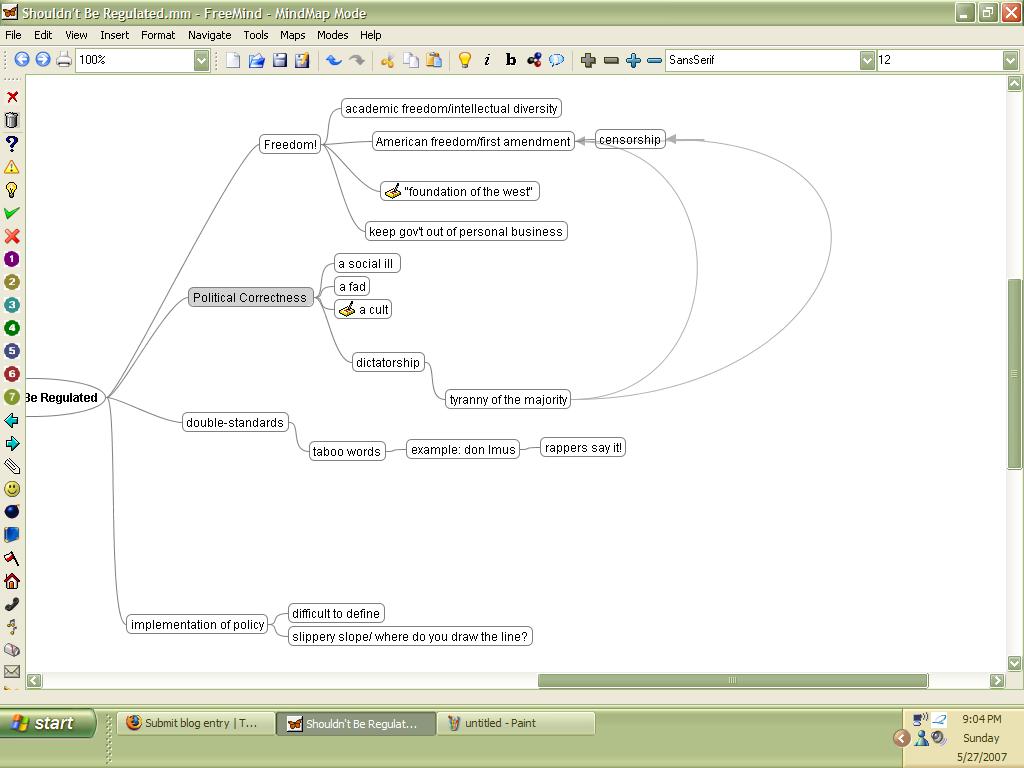The width and height of the screenshot is (1024, 768).
Task: Click the Windows start button
Action: [48, 723]
